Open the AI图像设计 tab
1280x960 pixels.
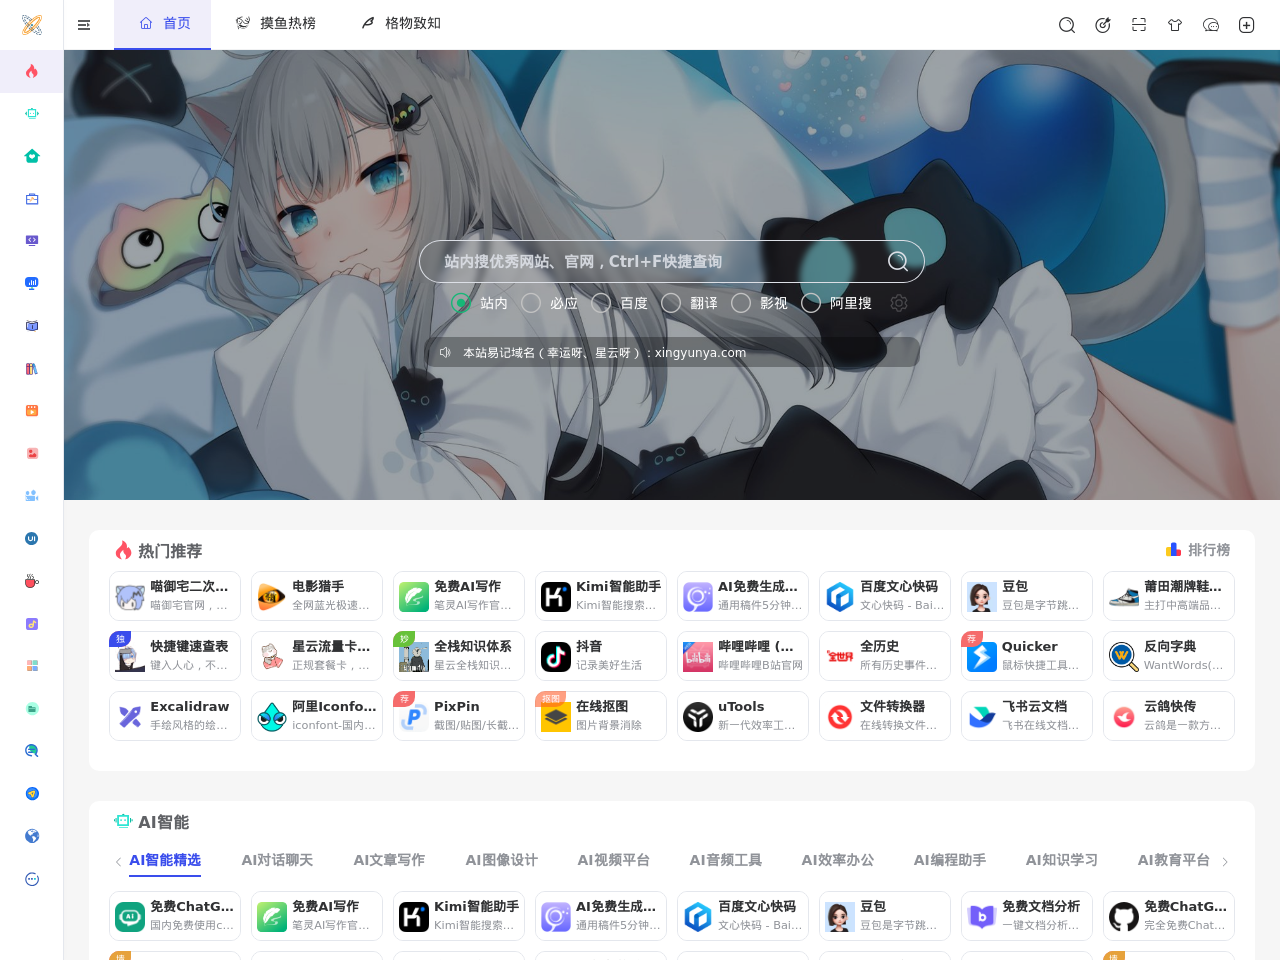tap(501, 860)
